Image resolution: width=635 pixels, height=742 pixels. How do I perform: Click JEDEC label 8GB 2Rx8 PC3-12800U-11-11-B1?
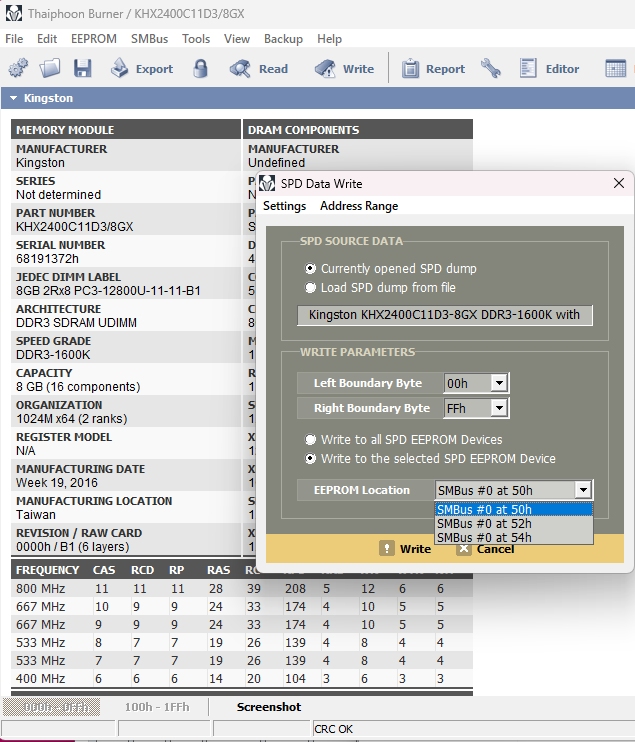(108, 291)
